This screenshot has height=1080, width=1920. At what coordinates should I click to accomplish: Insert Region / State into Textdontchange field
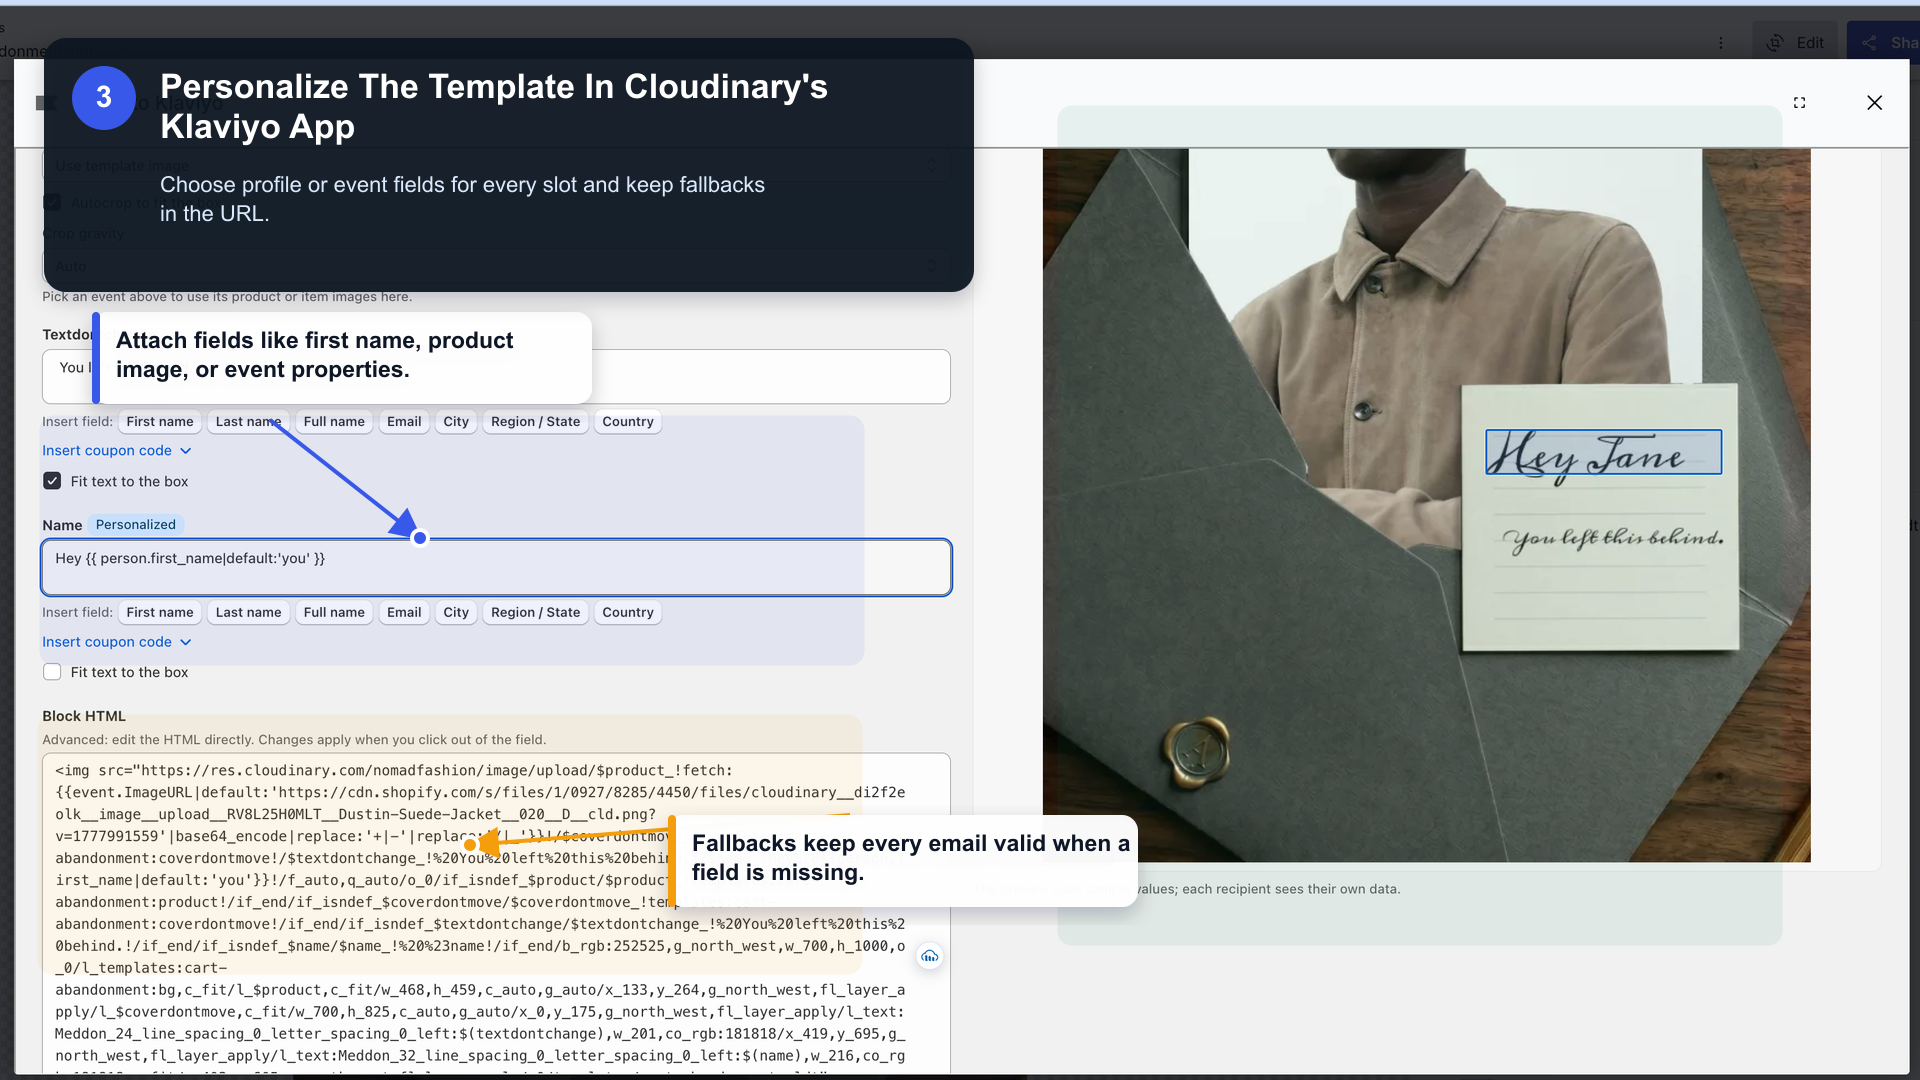[x=535, y=422]
